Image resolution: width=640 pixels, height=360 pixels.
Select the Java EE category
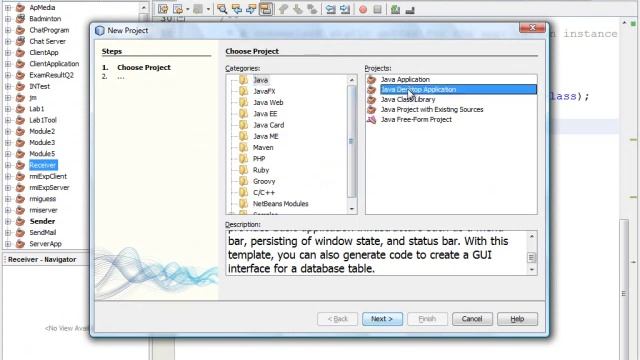coord(265,114)
